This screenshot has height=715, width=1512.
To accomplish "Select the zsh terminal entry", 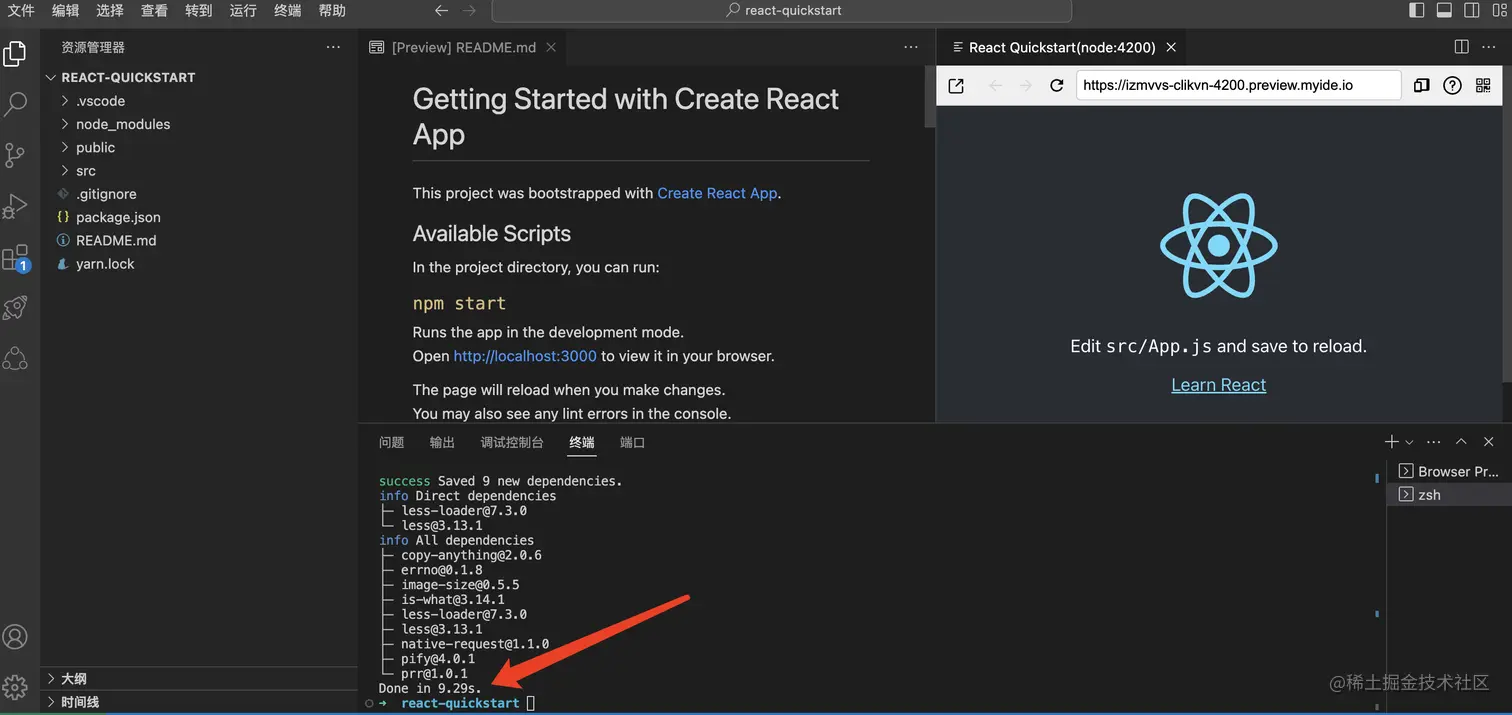I will click(x=1448, y=495).
